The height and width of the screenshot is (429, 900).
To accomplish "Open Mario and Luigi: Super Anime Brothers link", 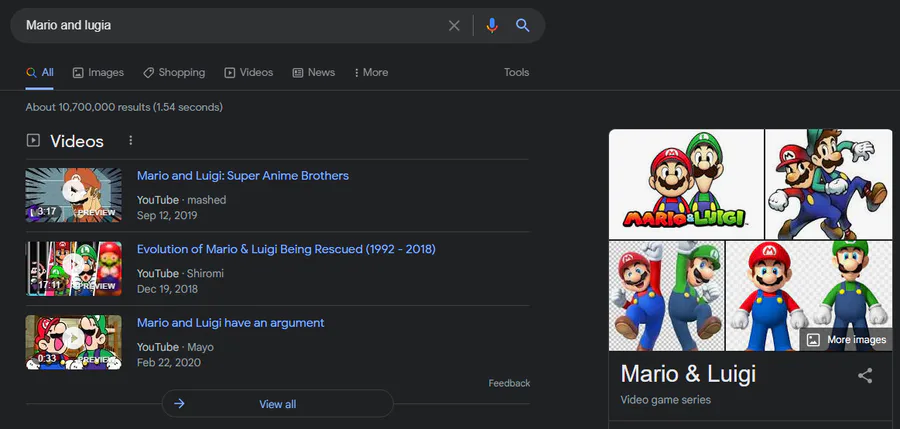I will pyautogui.click(x=243, y=176).
